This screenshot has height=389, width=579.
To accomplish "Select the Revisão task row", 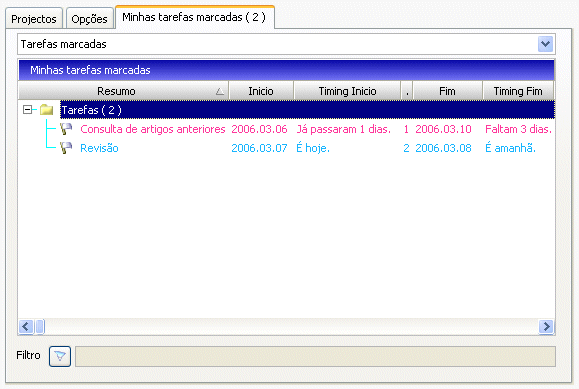I will pos(99,148).
